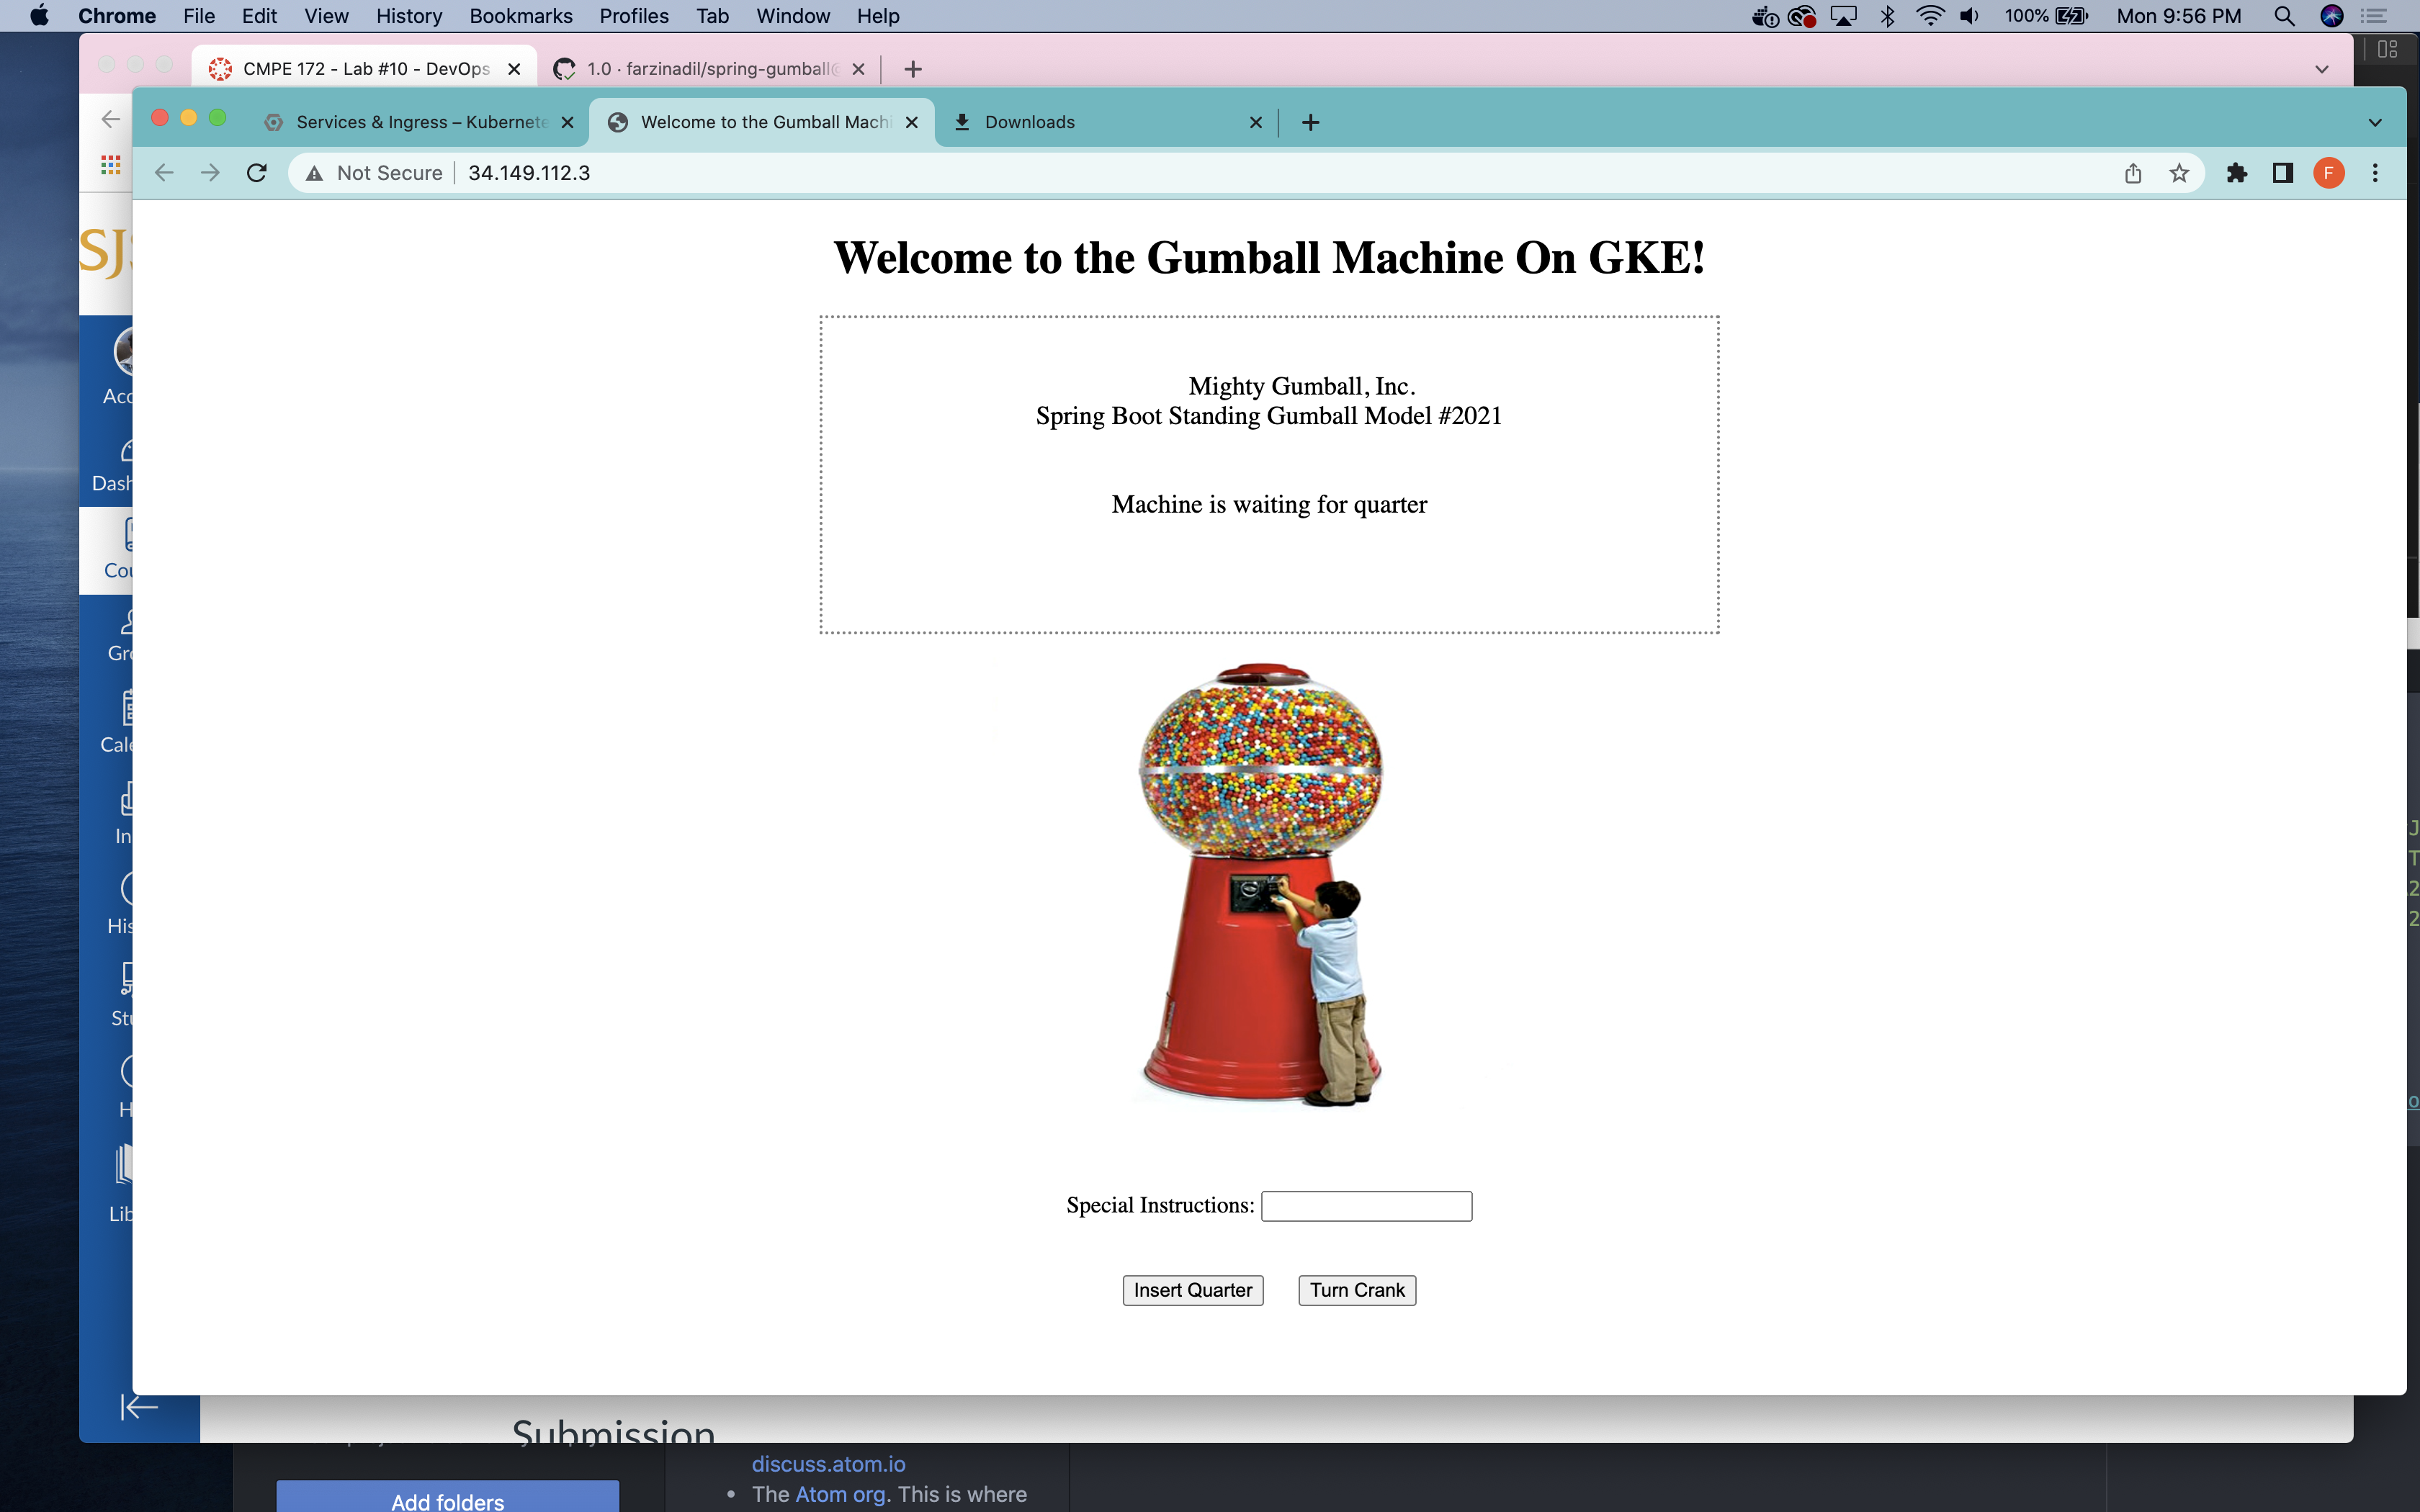The width and height of the screenshot is (2420, 1512).
Task: Toggle the Chrome side panel icon
Action: (2283, 173)
